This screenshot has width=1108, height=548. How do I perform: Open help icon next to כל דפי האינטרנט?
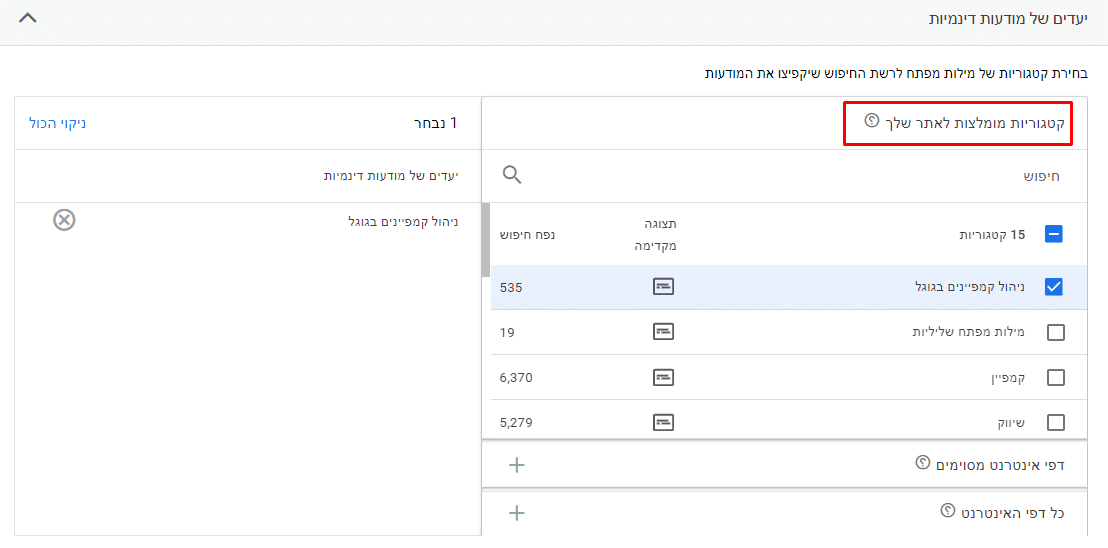coord(948,511)
